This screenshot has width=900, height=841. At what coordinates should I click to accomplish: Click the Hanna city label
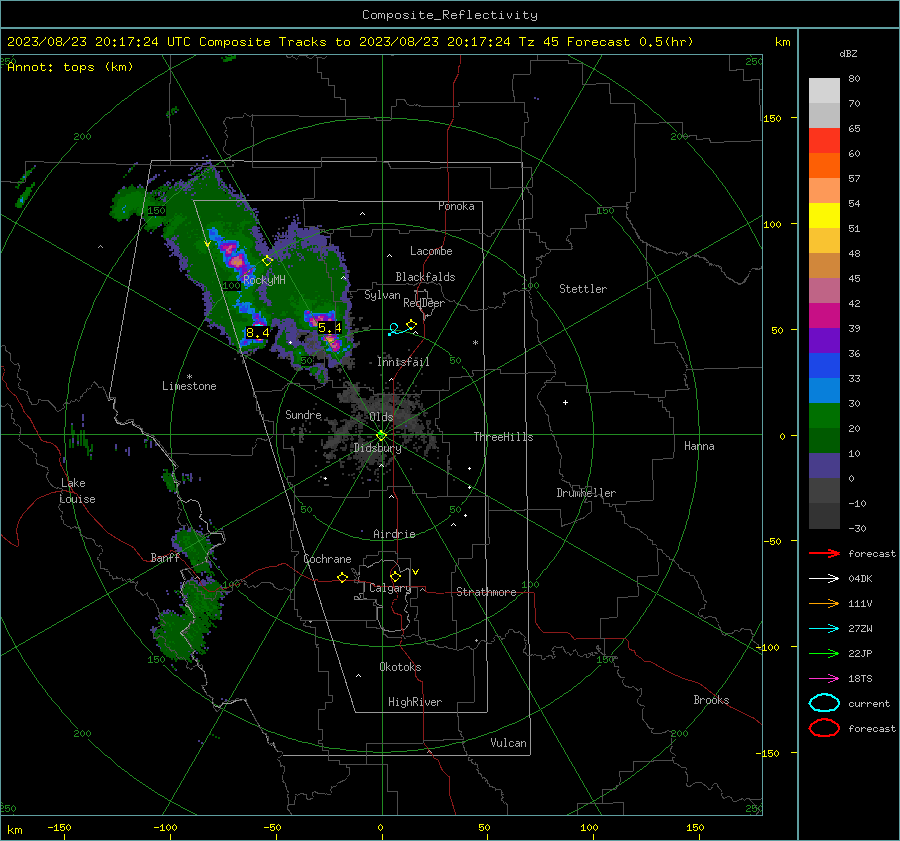coord(699,446)
